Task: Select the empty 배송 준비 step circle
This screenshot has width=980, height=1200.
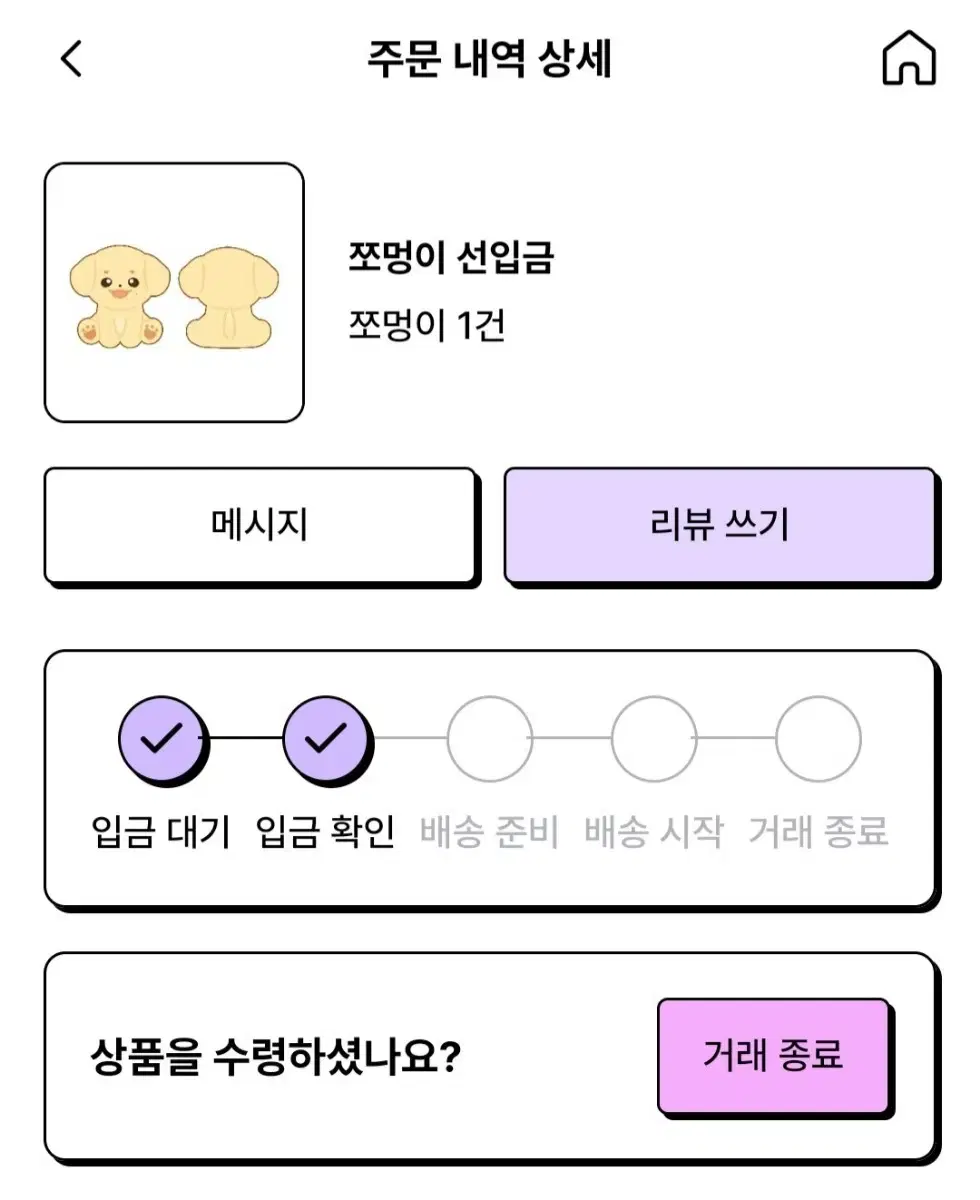Action: [x=490, y=739]
